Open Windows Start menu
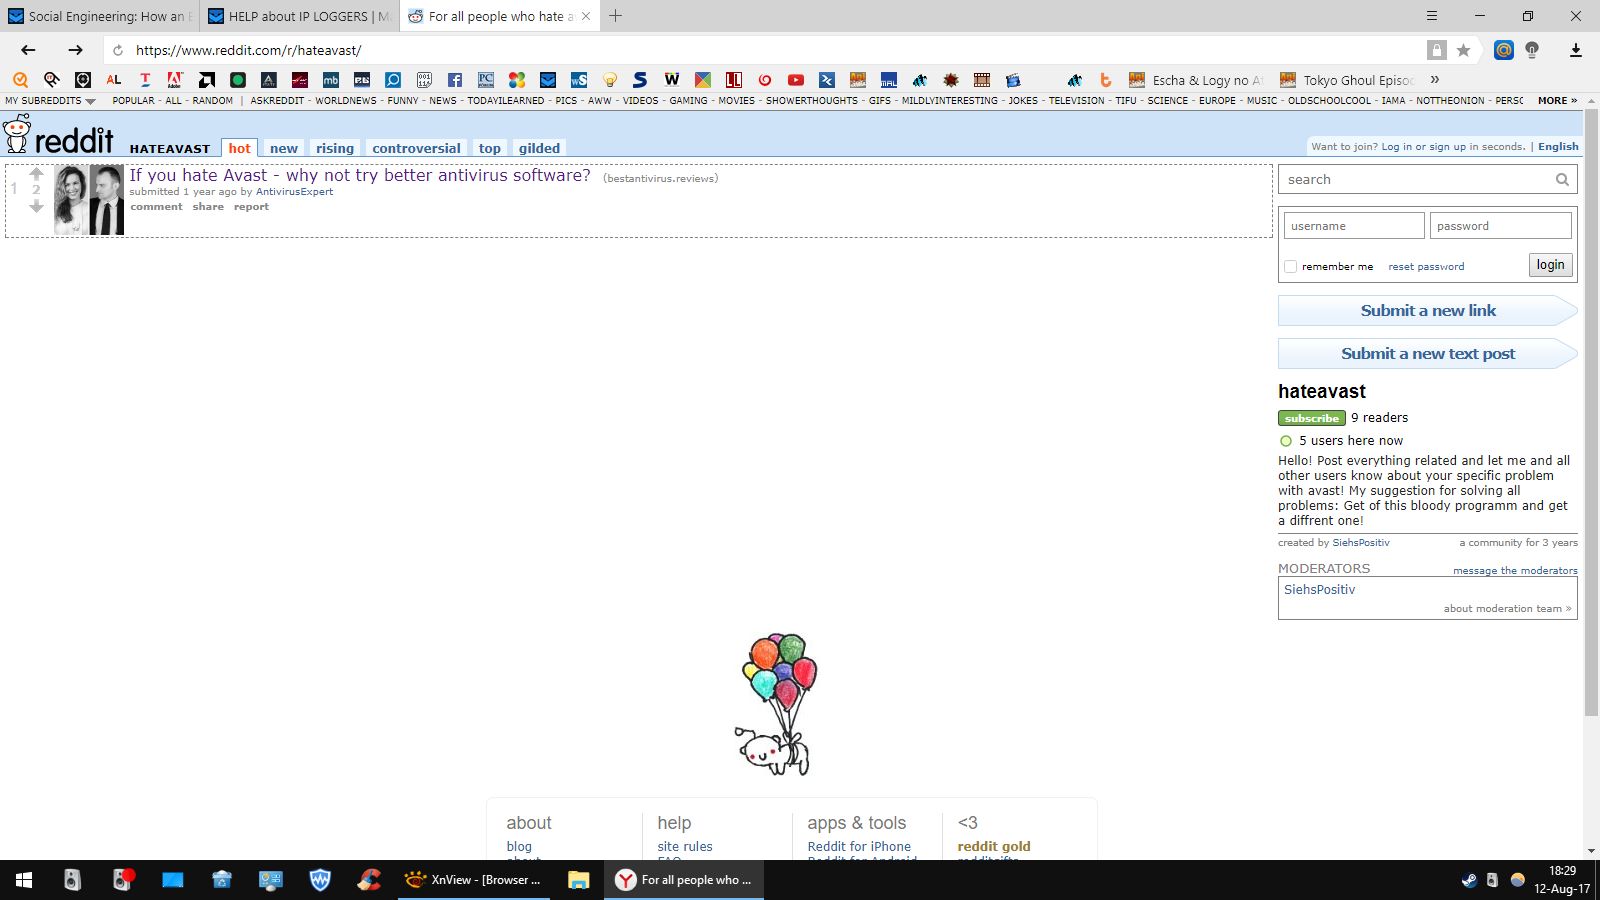Screen dimensions: 1600x900 tap(24, 880)
